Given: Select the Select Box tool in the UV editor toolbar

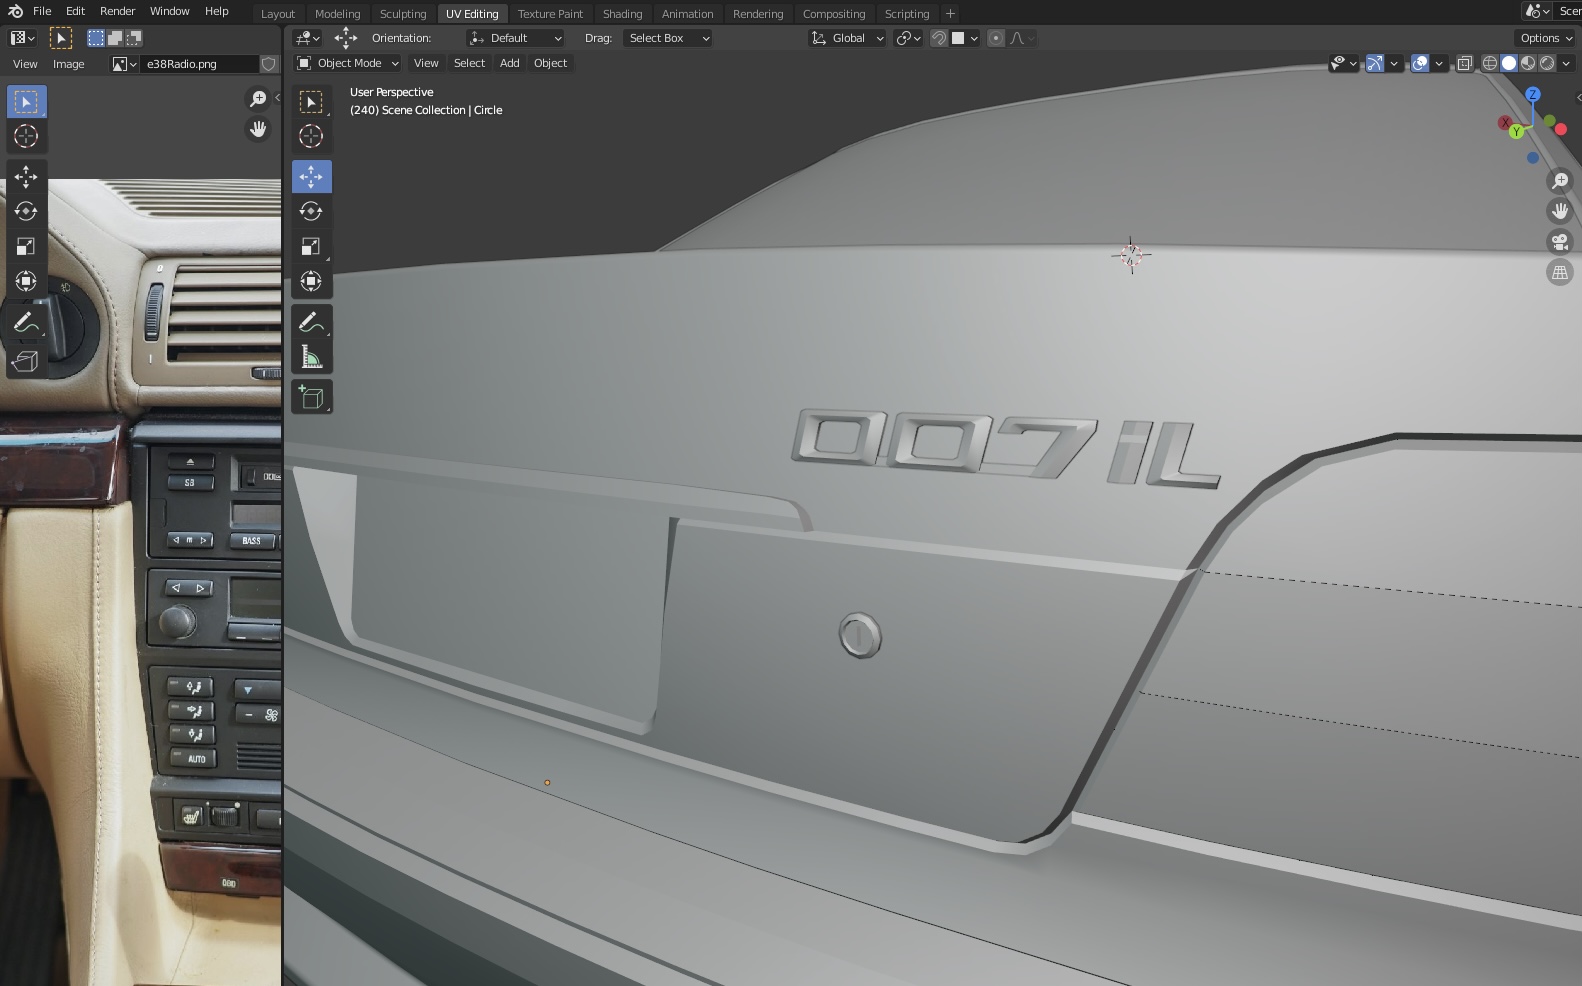Looking at the screenshot, I should coord(26,101).
